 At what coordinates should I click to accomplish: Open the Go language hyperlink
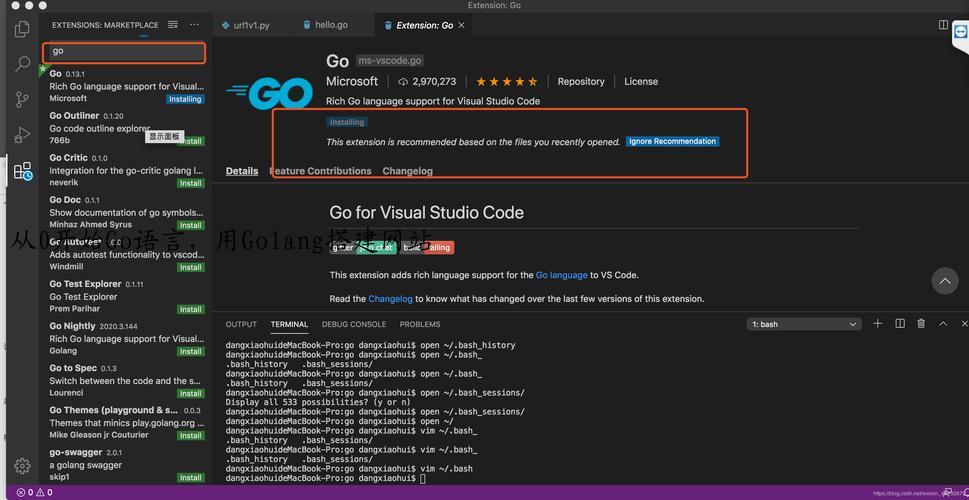tap(561, 275)
